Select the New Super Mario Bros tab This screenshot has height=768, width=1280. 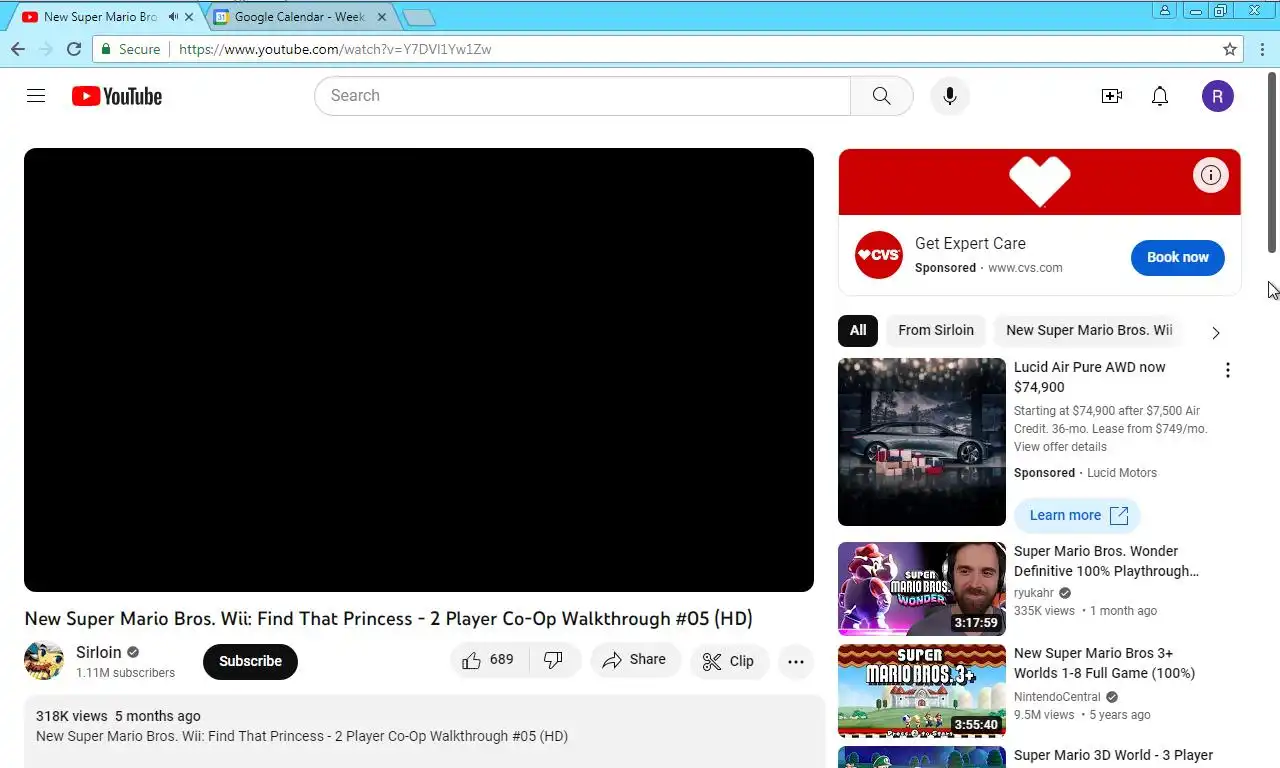(100, 17)
